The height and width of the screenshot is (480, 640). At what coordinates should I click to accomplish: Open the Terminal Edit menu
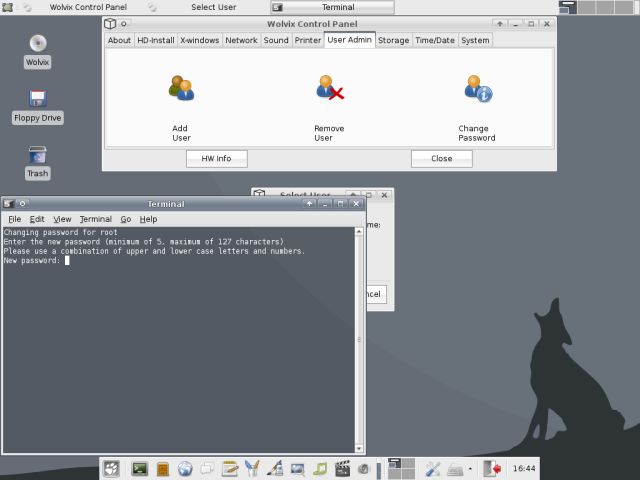(x=37, y=219)
